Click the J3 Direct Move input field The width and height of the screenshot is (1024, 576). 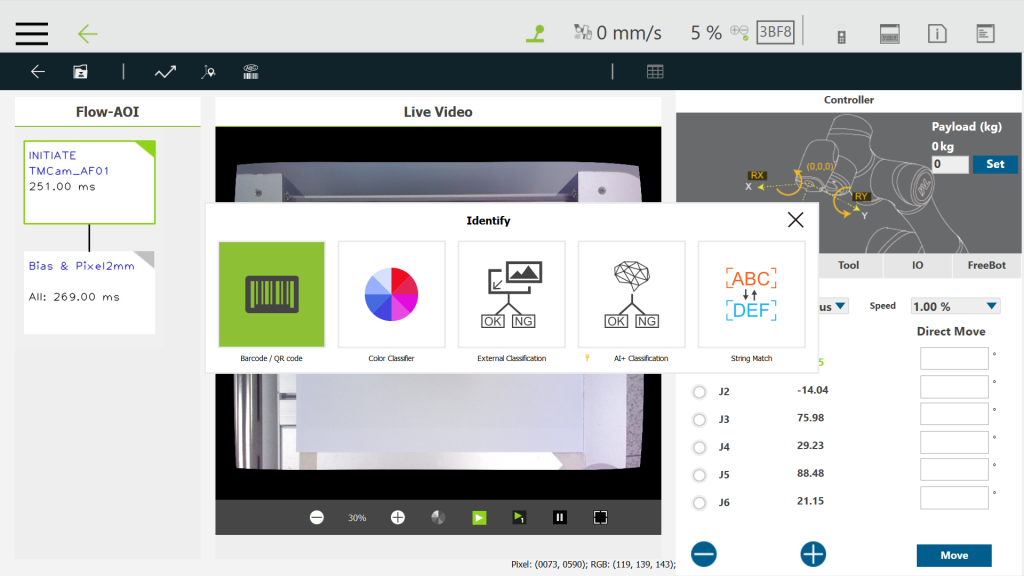954,414
